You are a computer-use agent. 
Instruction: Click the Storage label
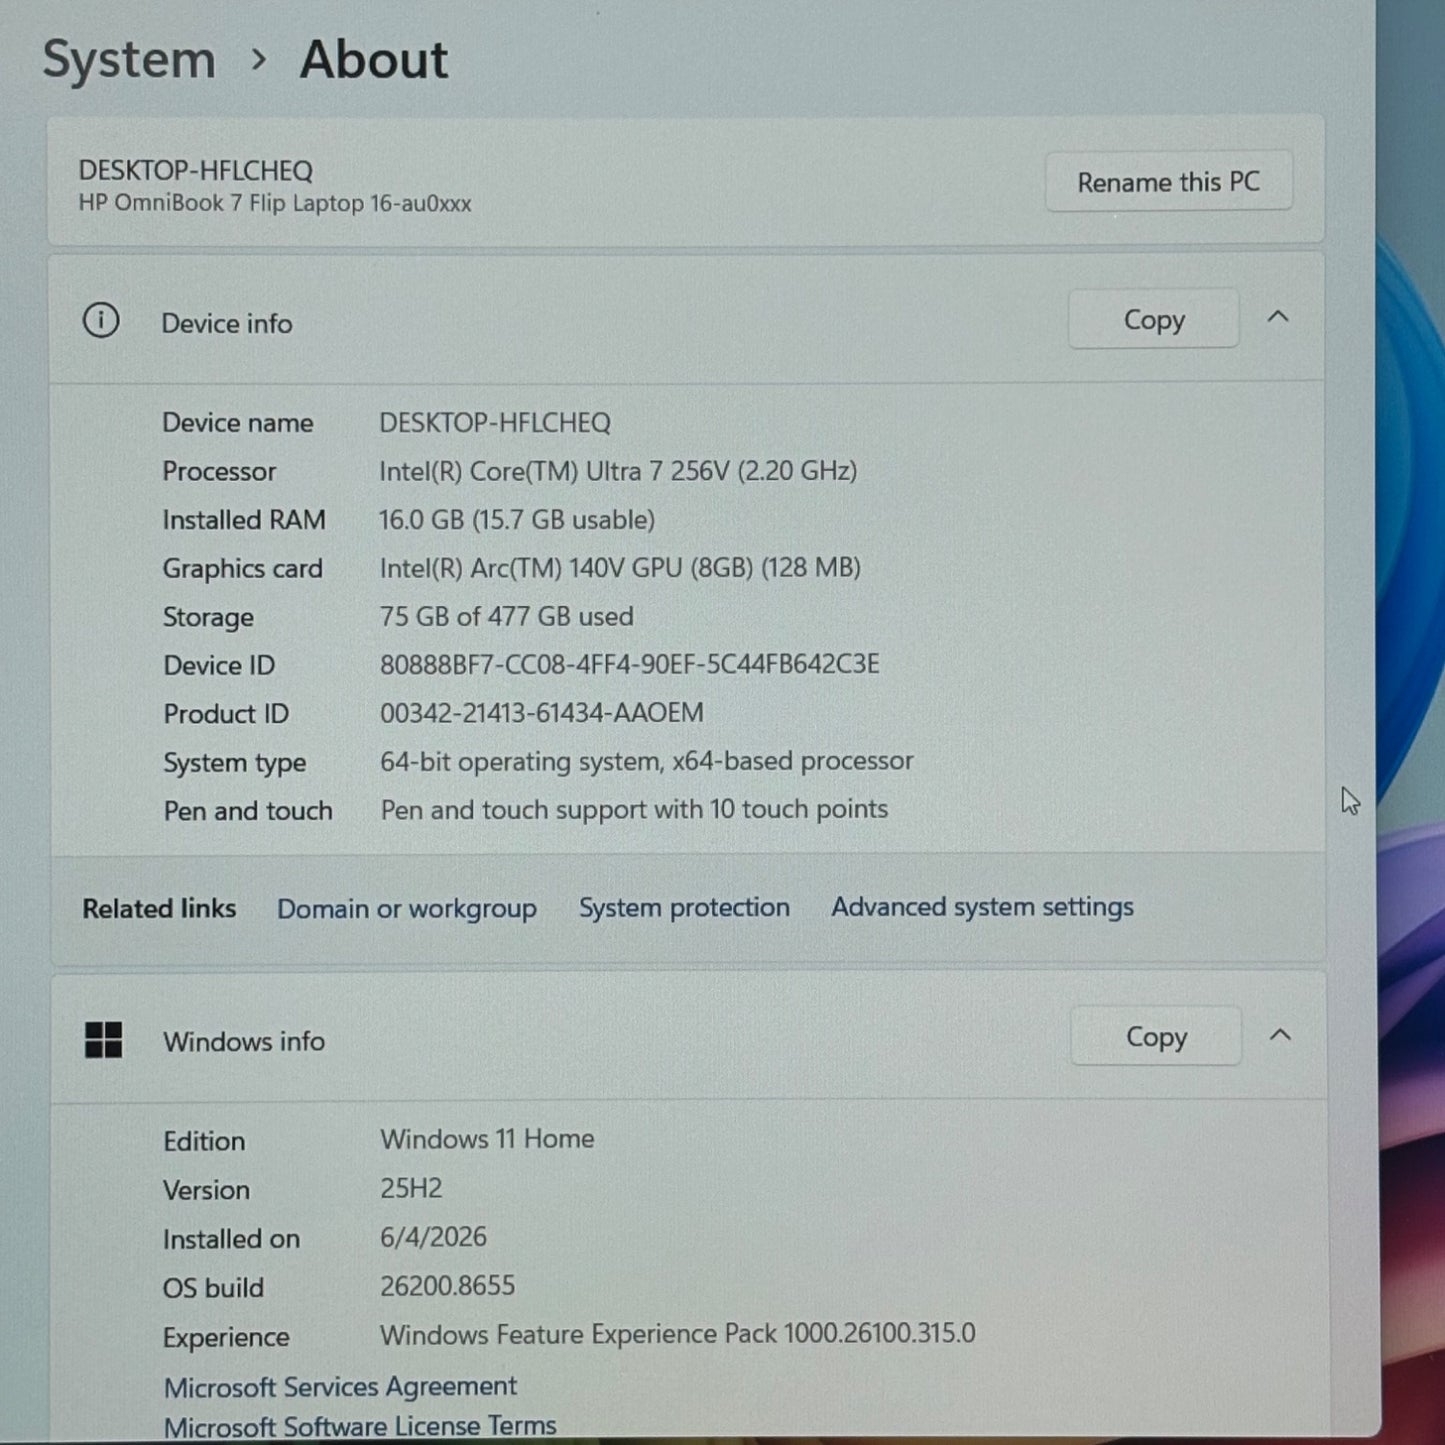(208, 618)
